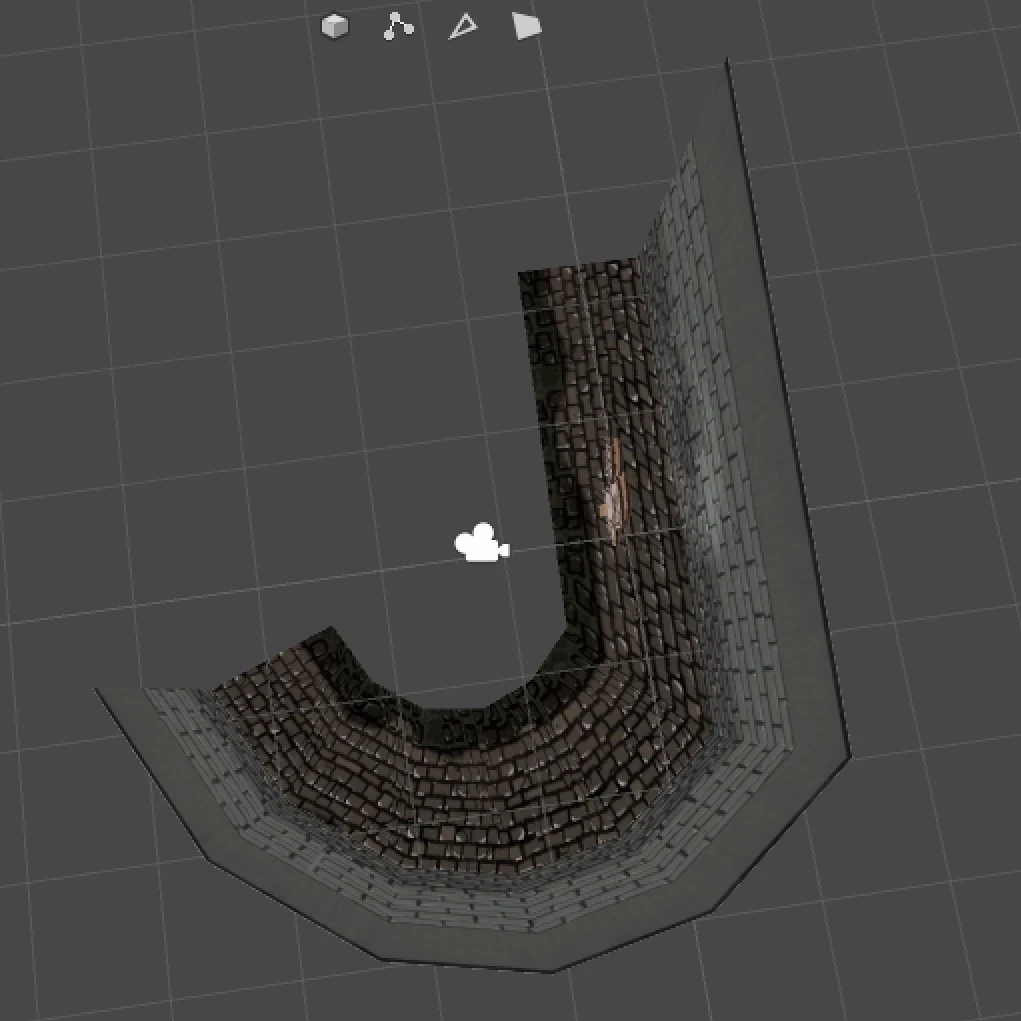
Task: Switch to Vertex selection mode icon
Action: point(398,27)
